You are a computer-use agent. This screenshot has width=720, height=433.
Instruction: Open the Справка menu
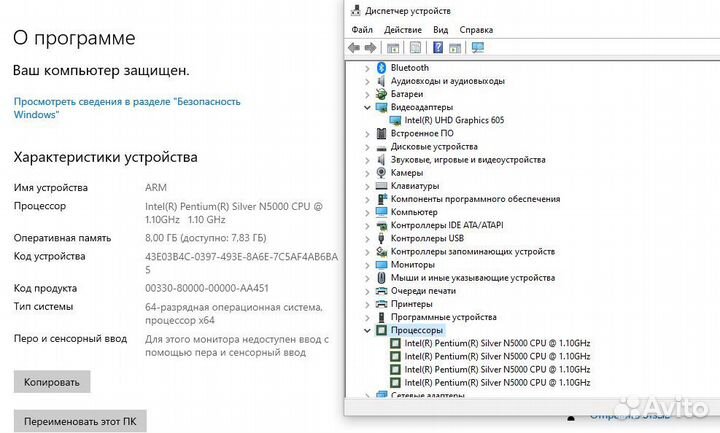coord(476,30)
